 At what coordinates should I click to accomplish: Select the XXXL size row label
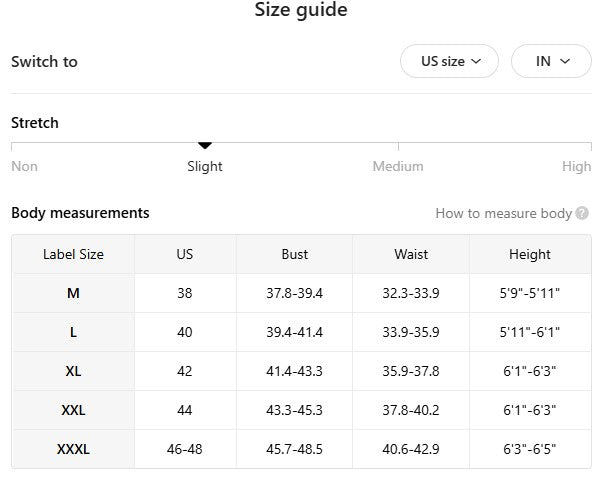point(73,449)
